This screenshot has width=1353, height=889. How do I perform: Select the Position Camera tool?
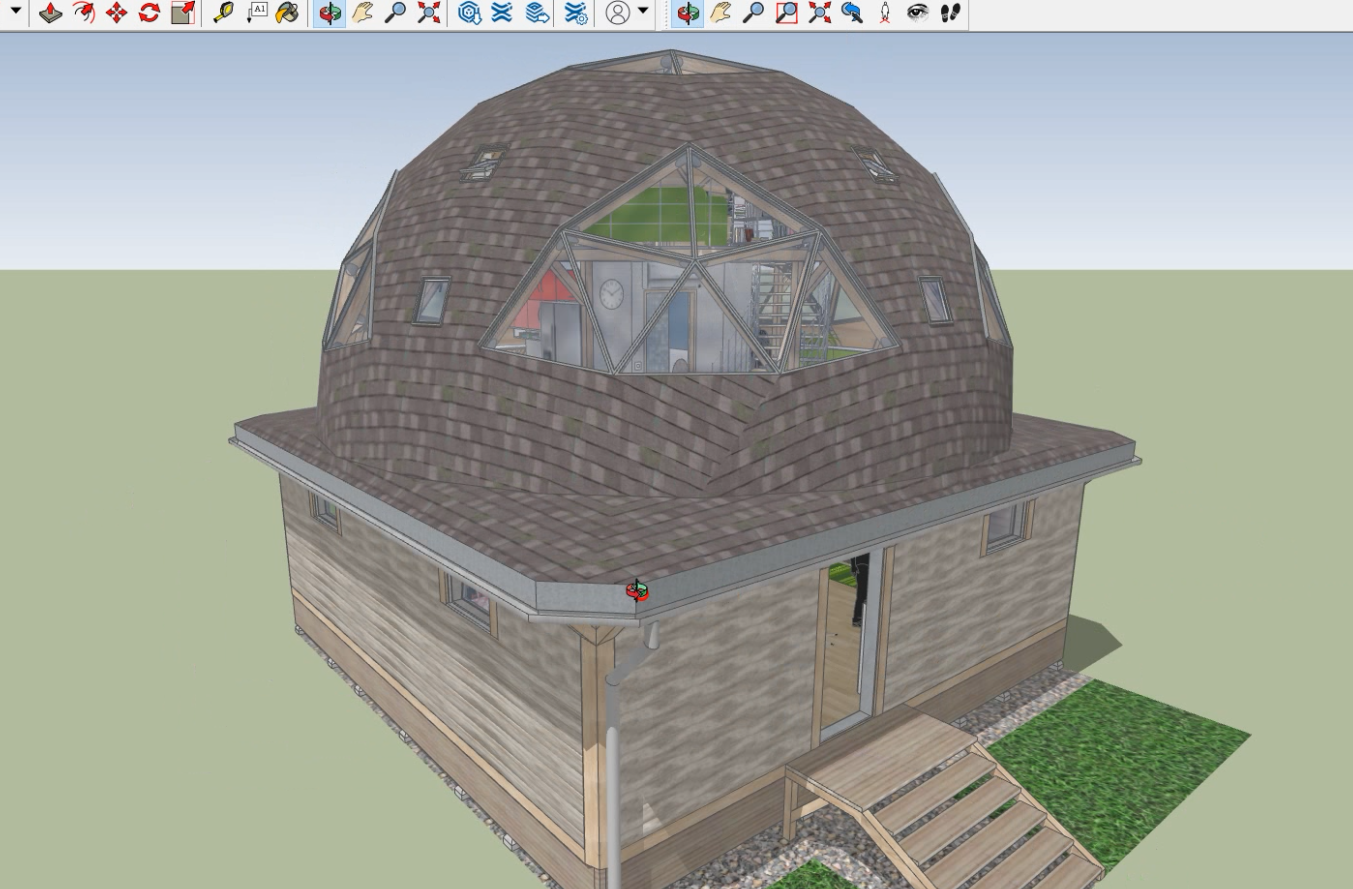885,12
